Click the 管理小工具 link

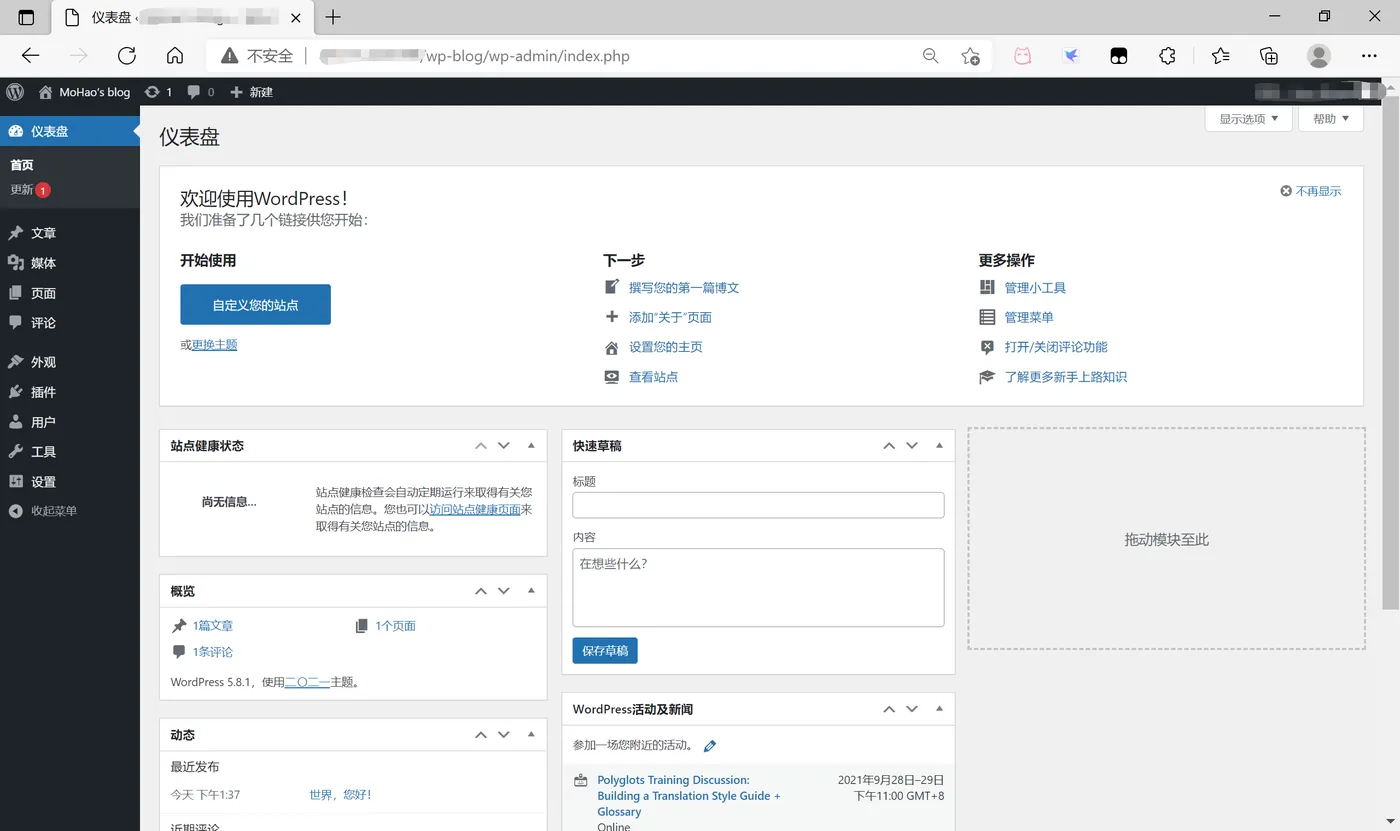[x=1035, y=288]
